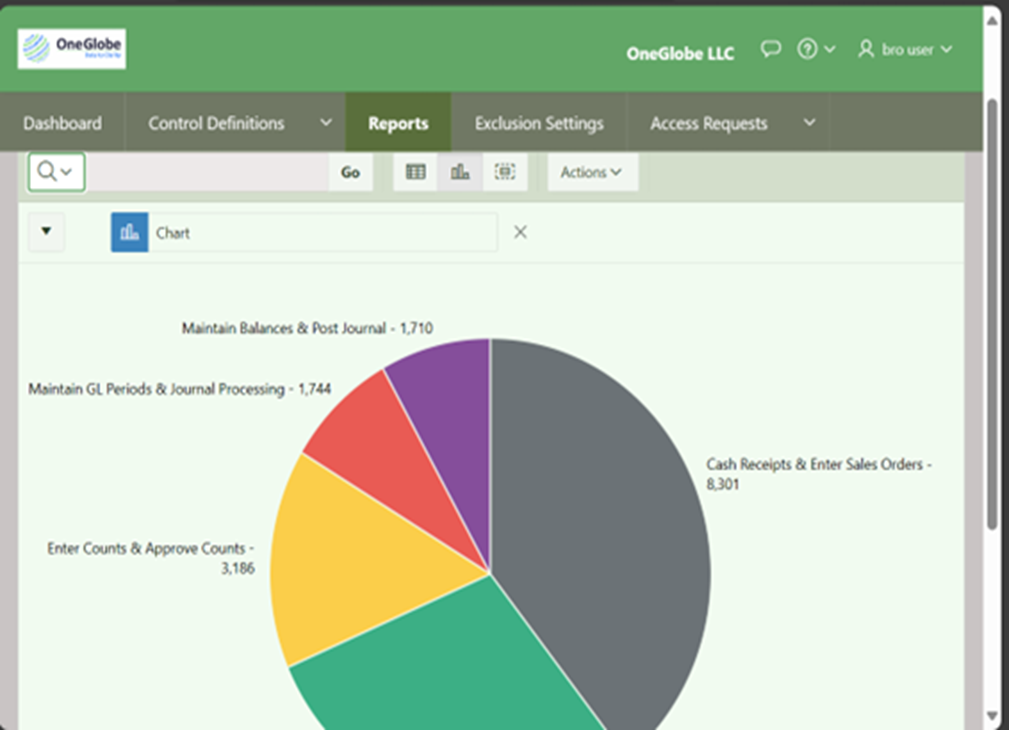The width and height of the screenshot is (1009, 730).
Task: Open the single record view icon
Action: [x=505, y=171]
